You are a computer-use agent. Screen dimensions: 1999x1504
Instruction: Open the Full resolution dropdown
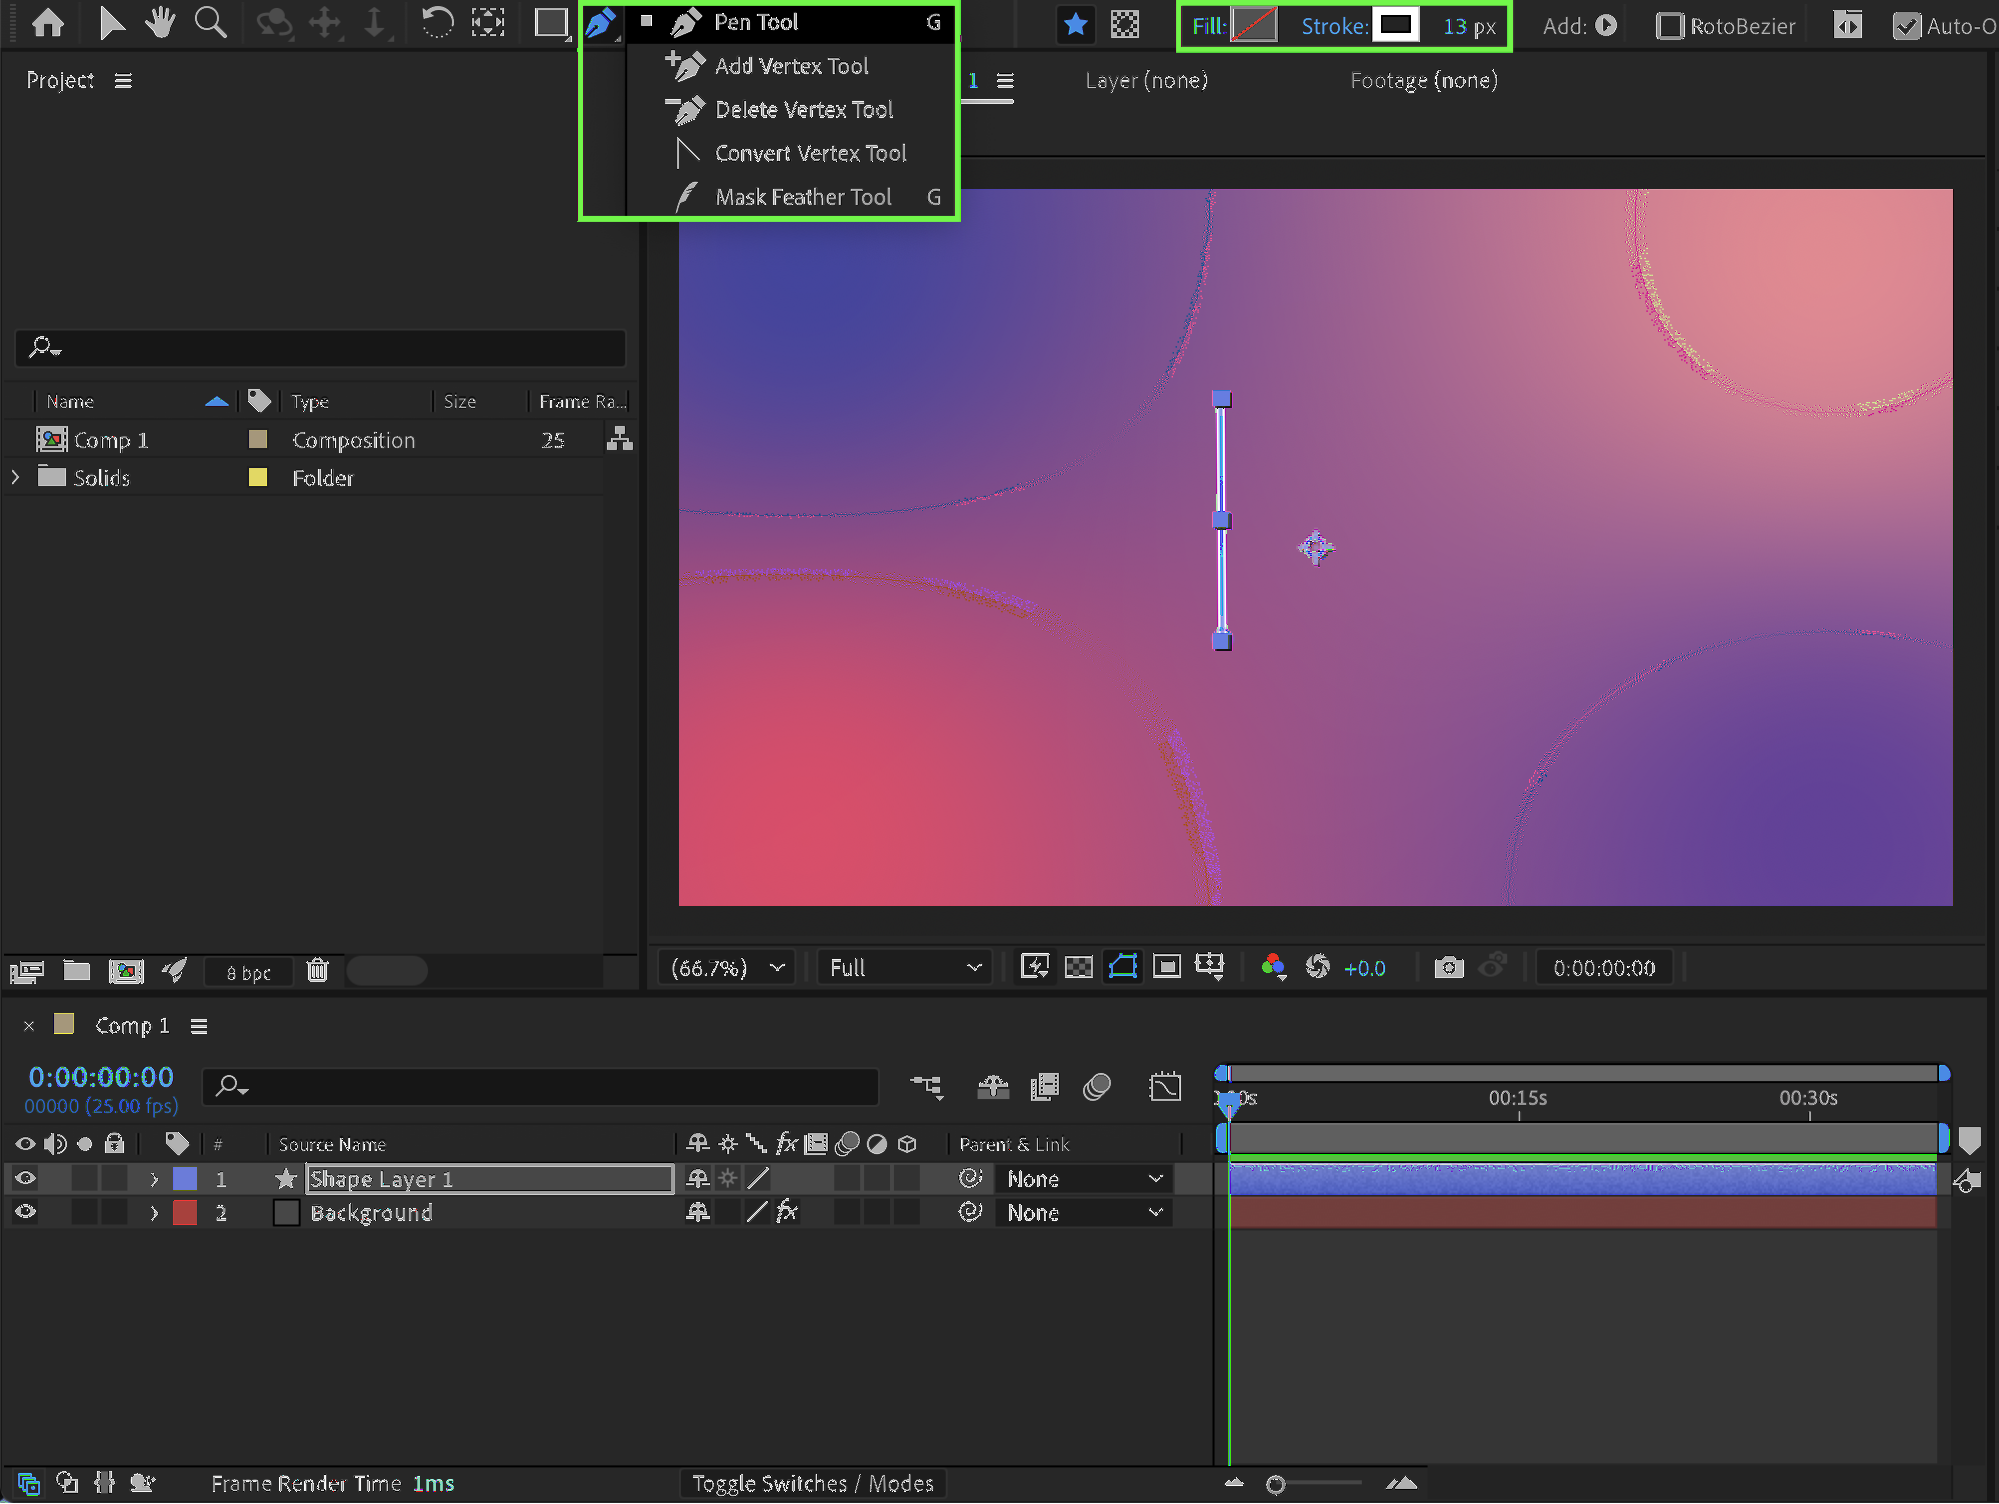904,967
